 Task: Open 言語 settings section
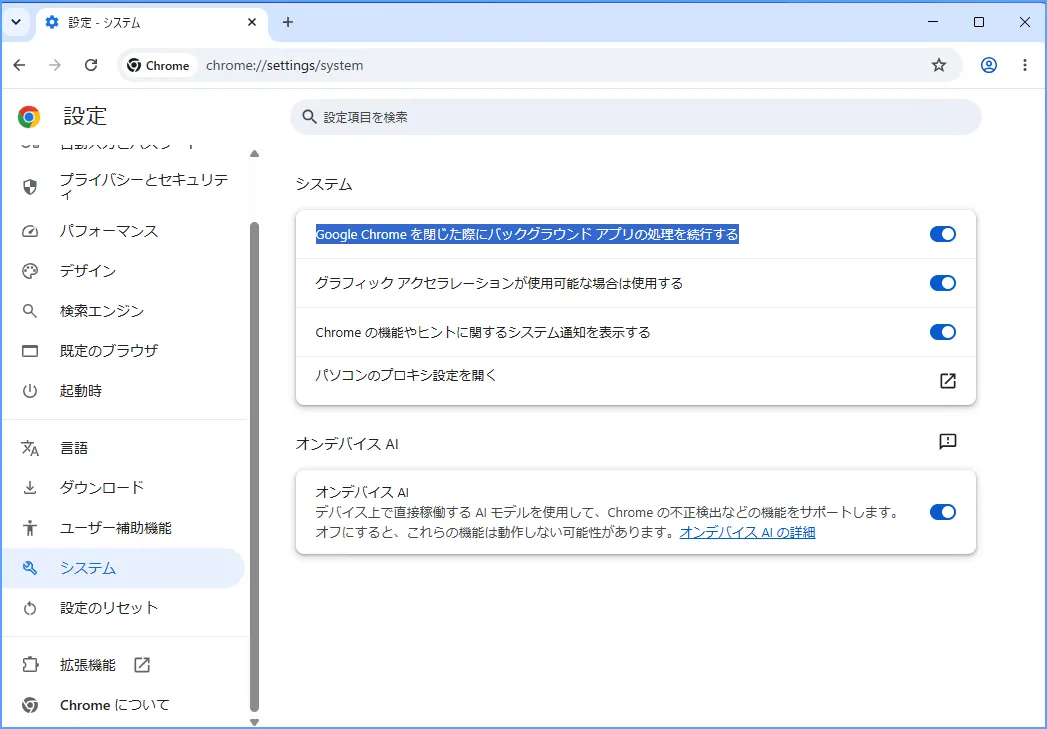124,448
